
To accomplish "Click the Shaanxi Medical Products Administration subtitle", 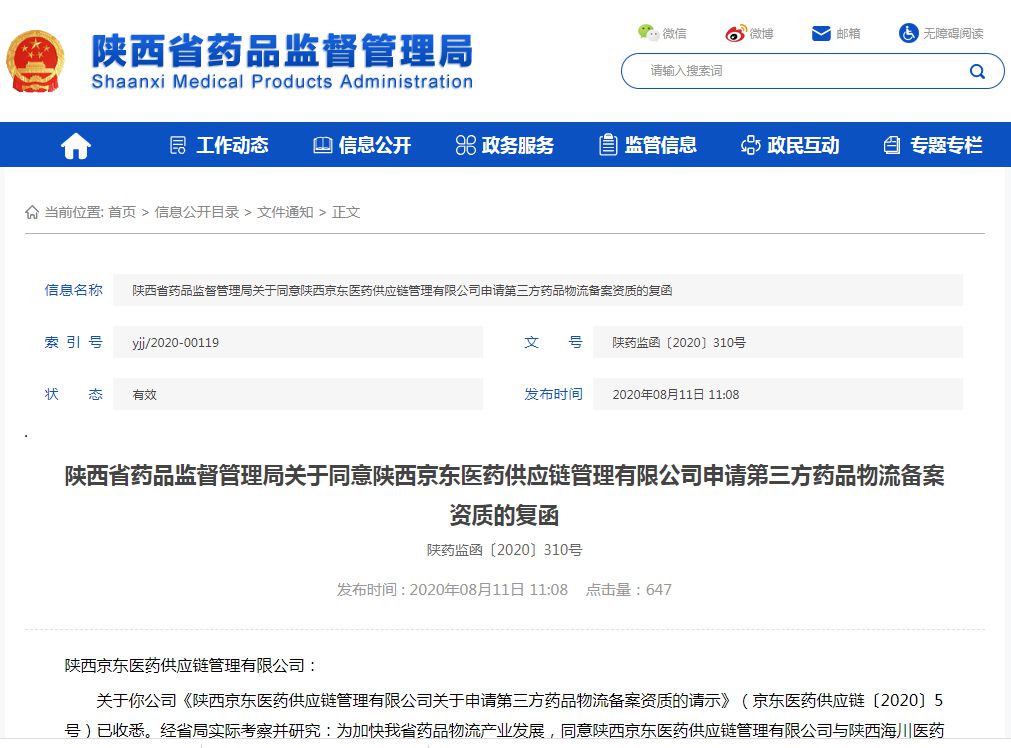I will tap(282, 81).
